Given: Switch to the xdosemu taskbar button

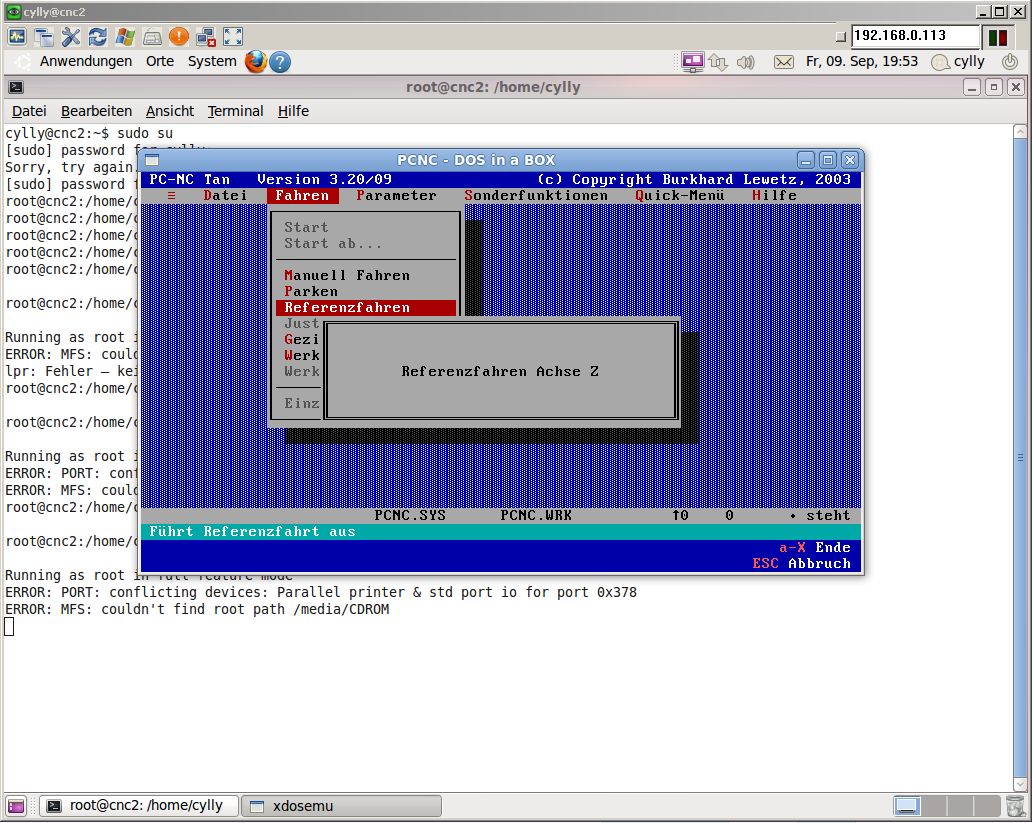Looking at the screenshot, I should click(342, 806).
